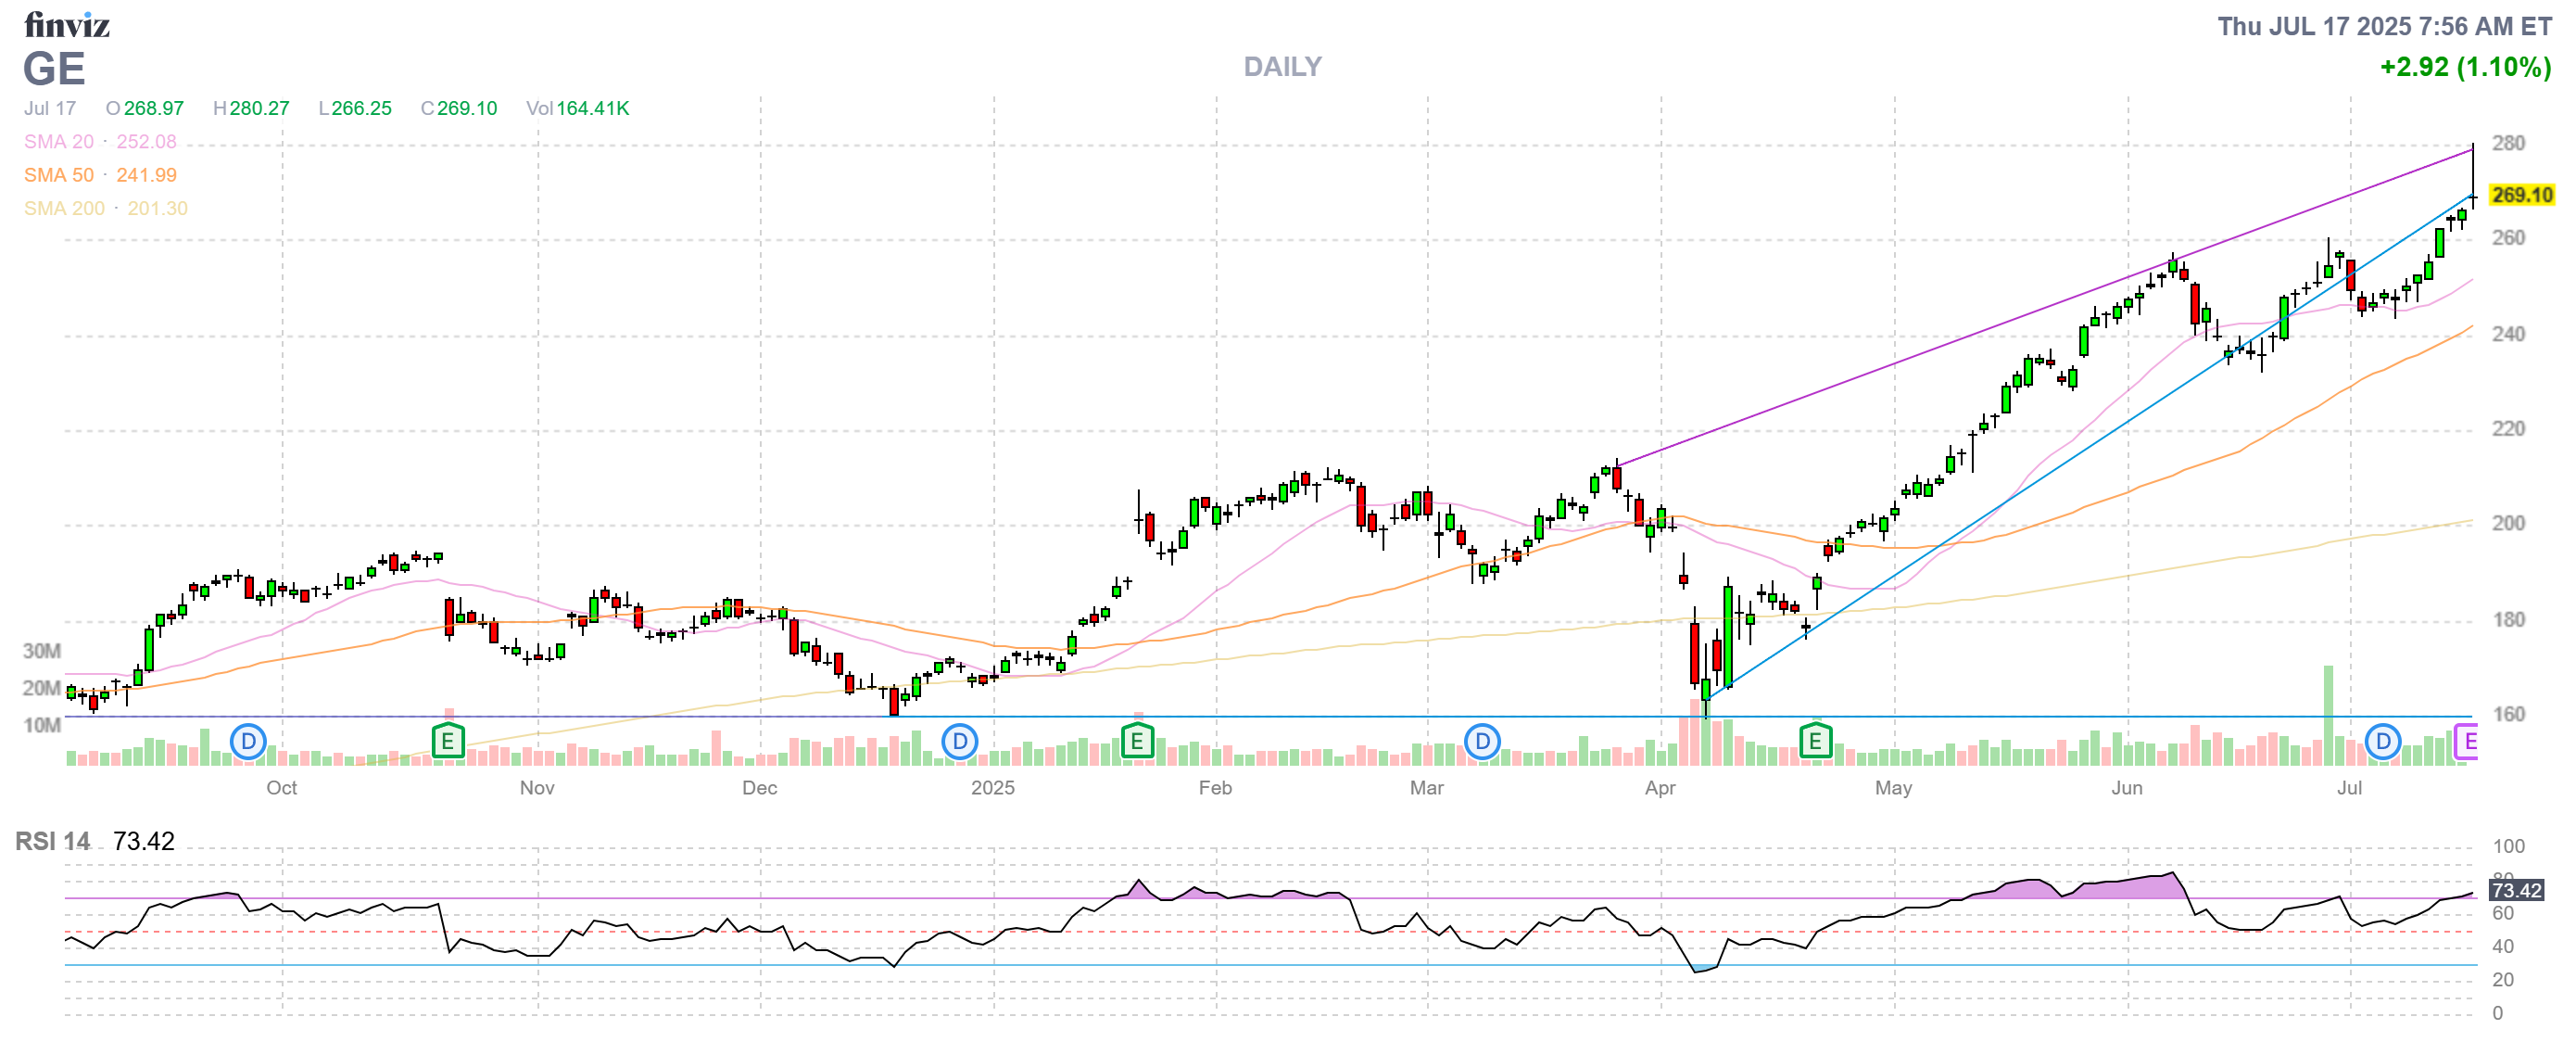
Task: Click the Vol 164.41K reading
Action: (x=577, y=108)
